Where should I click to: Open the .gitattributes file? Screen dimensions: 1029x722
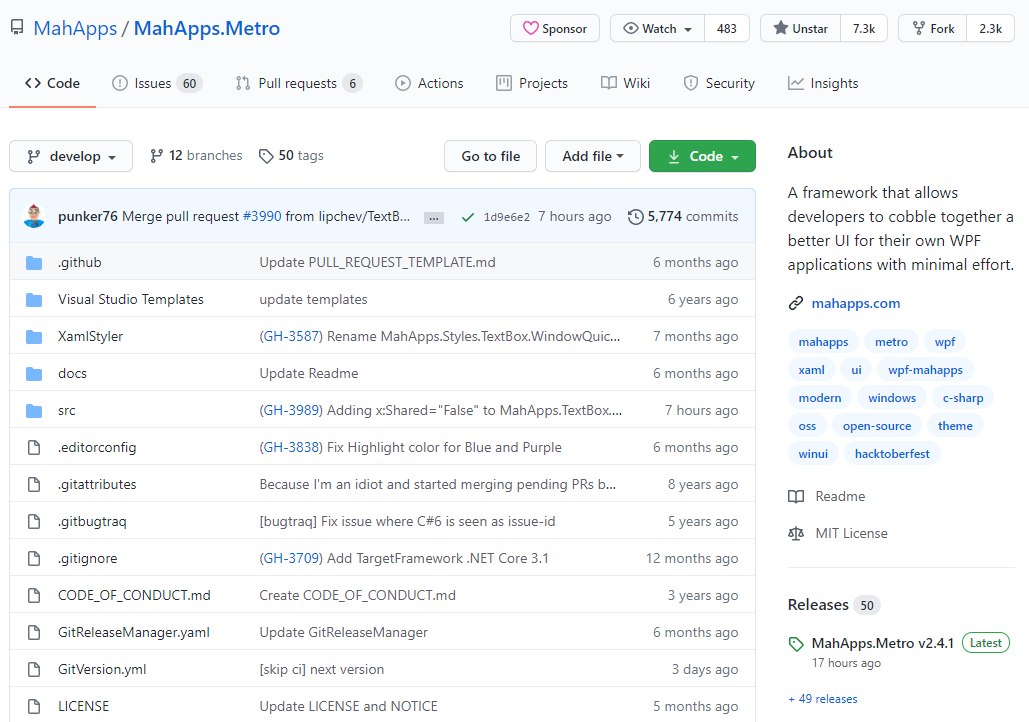[97, 484]
